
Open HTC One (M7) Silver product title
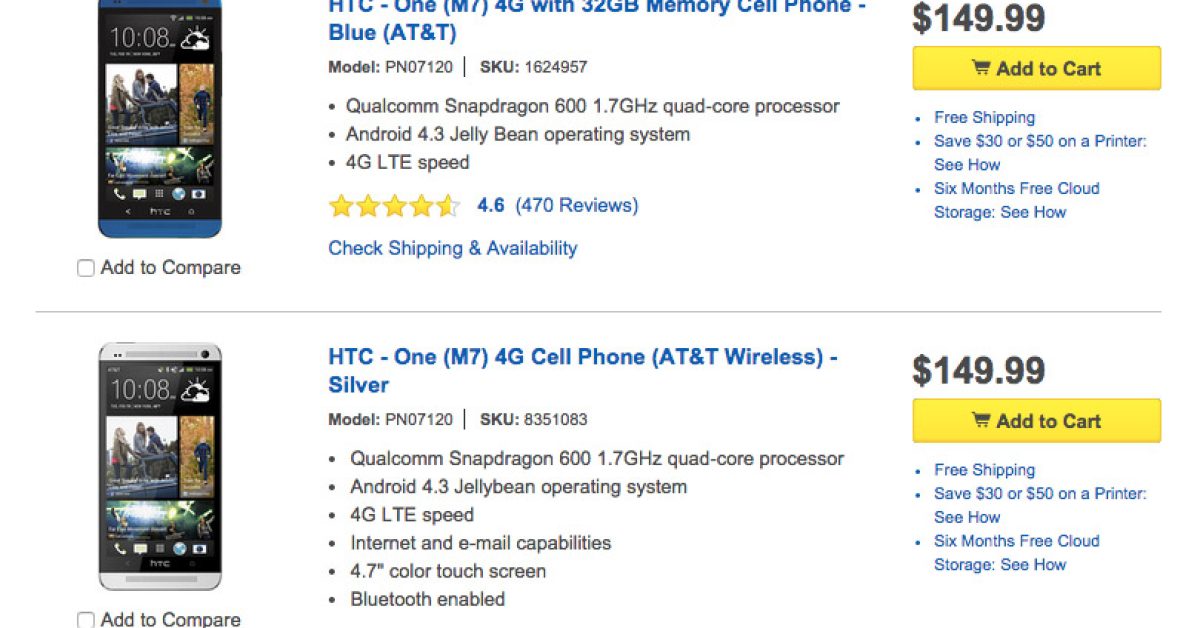(x=582, y=370)
